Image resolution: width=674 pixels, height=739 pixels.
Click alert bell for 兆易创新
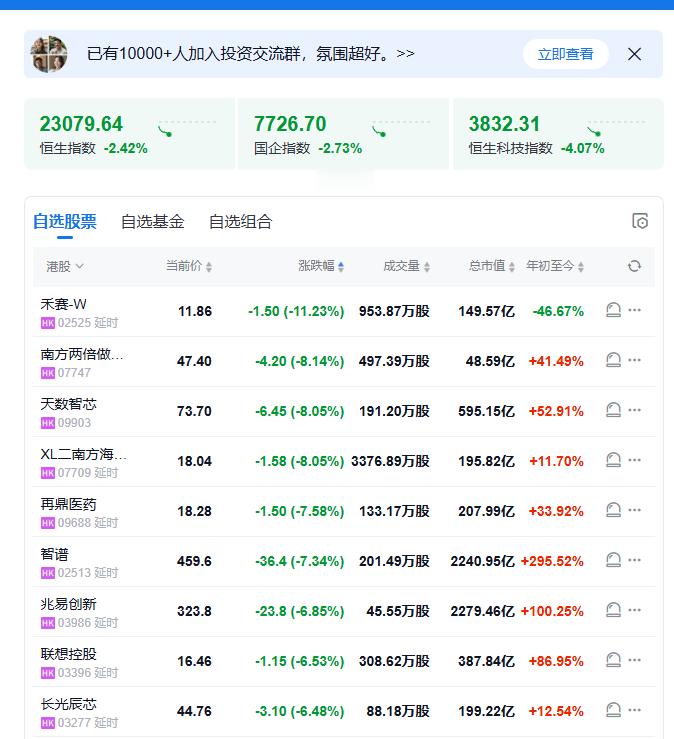click(x=613, y=609)
